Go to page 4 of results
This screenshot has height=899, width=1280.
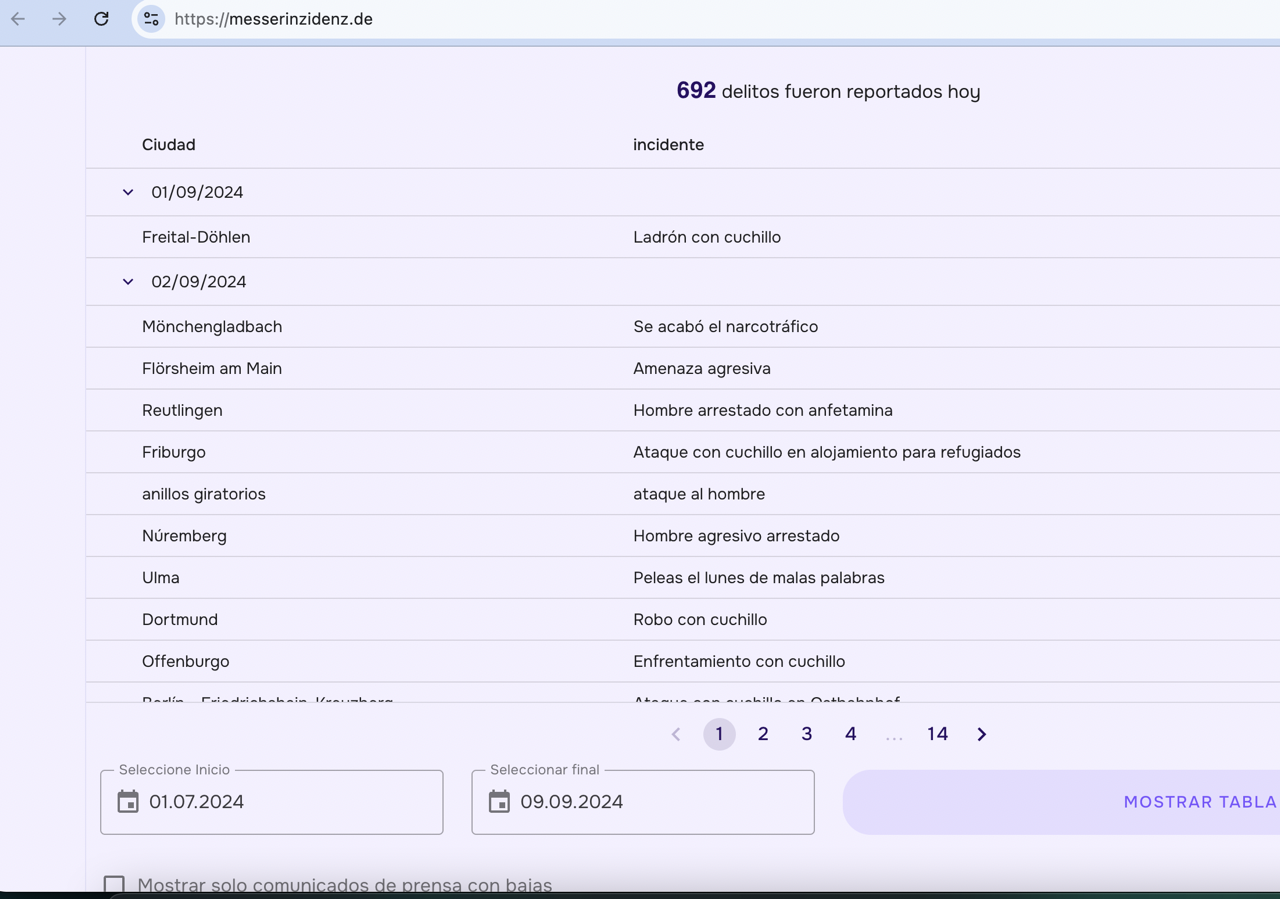[x=850, y=734]
